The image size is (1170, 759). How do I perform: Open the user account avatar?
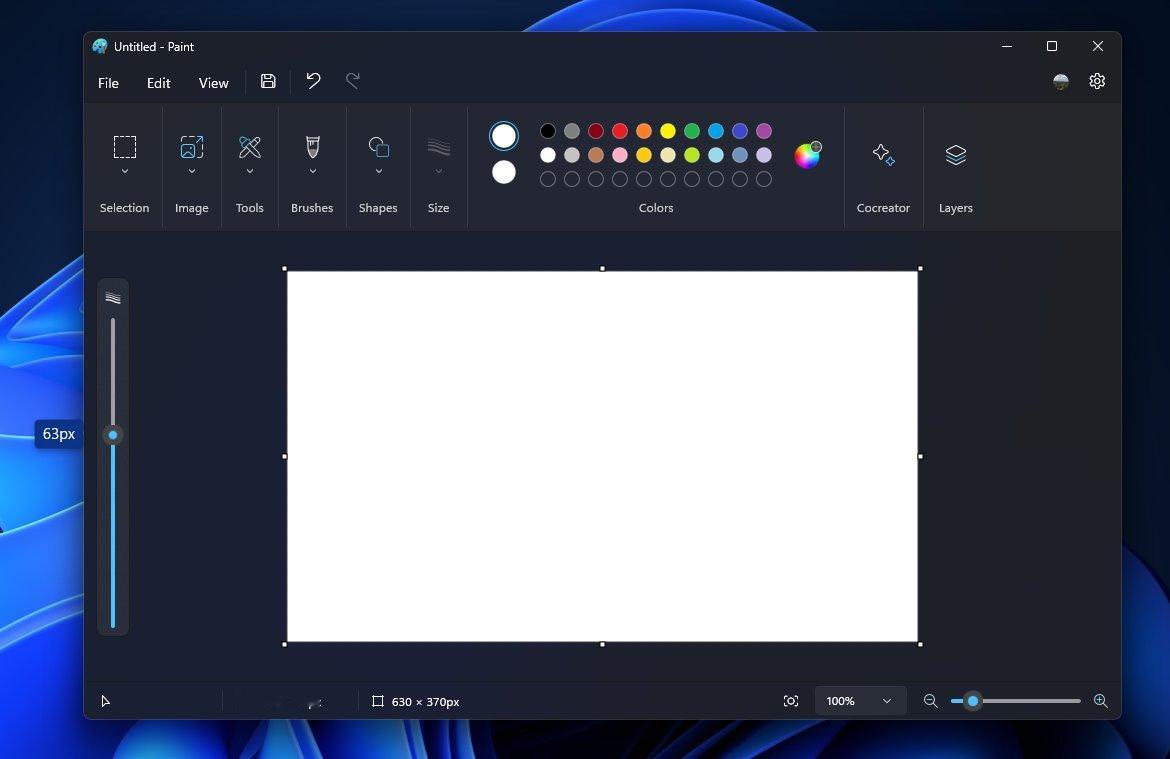pyautogui.click(x=1060, y=81)
